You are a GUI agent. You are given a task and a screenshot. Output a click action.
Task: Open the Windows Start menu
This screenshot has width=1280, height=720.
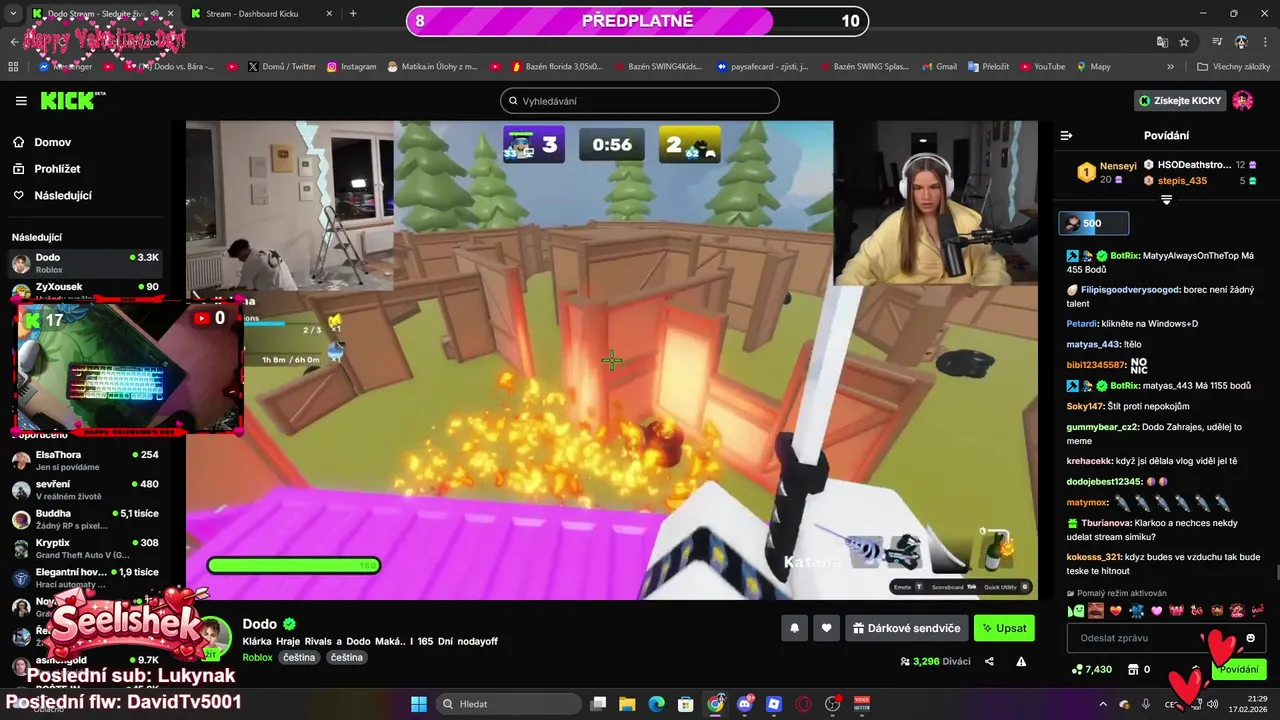click(419, 704)
